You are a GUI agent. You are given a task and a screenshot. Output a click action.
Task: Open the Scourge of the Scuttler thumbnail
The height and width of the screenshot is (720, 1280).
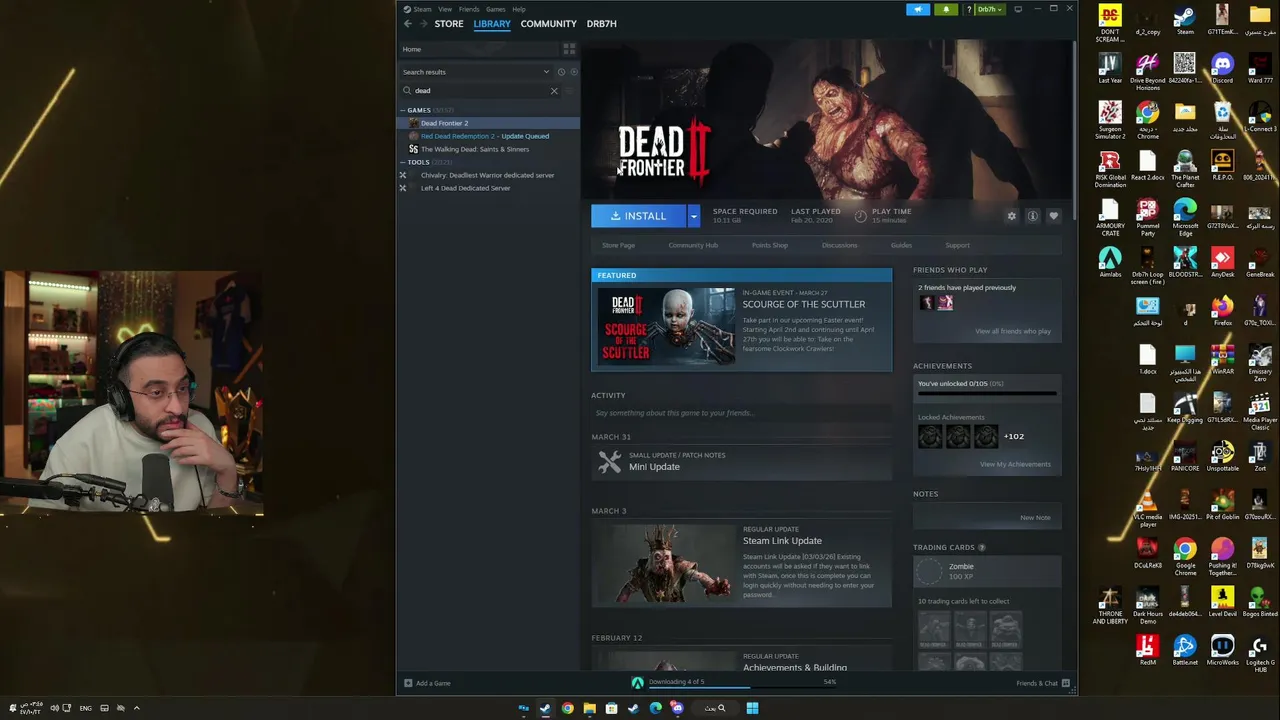coord(666,326)
